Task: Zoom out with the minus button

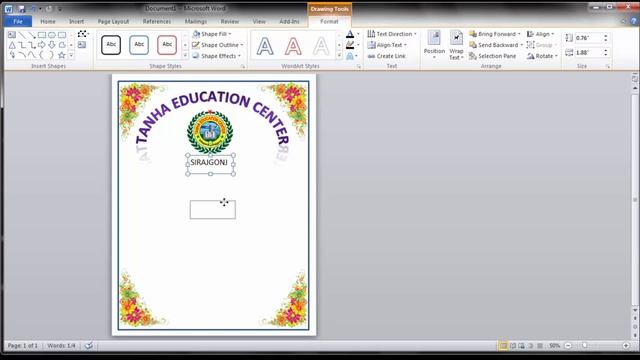Action: (568, 346)
